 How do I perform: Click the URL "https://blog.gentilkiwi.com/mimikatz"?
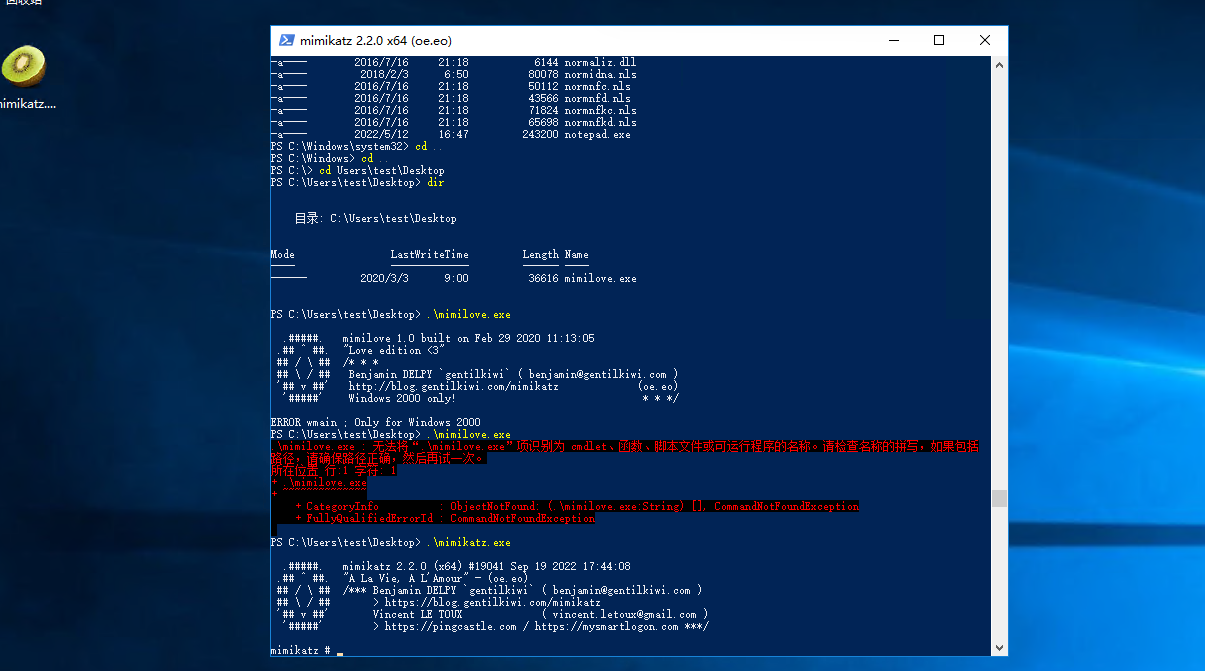492,602
